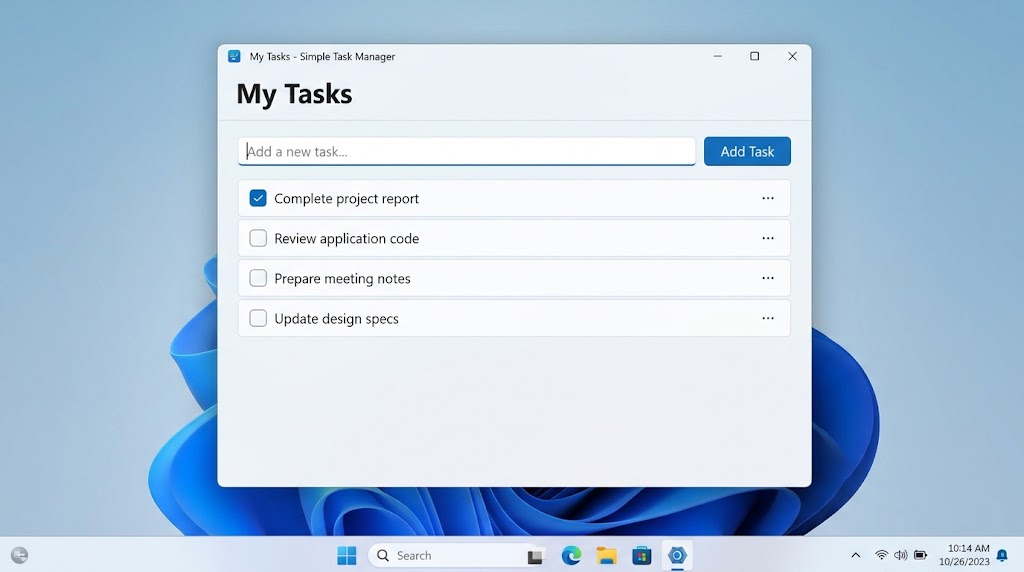1024x572 pixels.
Task: Open options for Review application code
Action: click(768, 238)
